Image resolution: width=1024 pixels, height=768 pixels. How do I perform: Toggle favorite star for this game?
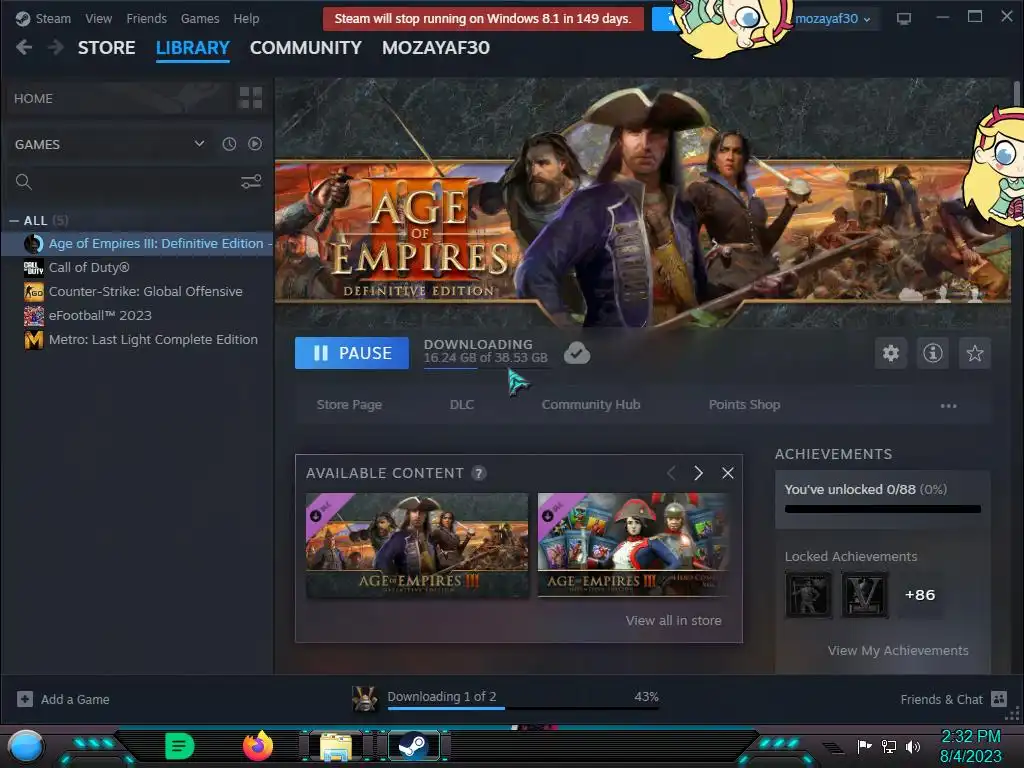click(x=975, y=353)
